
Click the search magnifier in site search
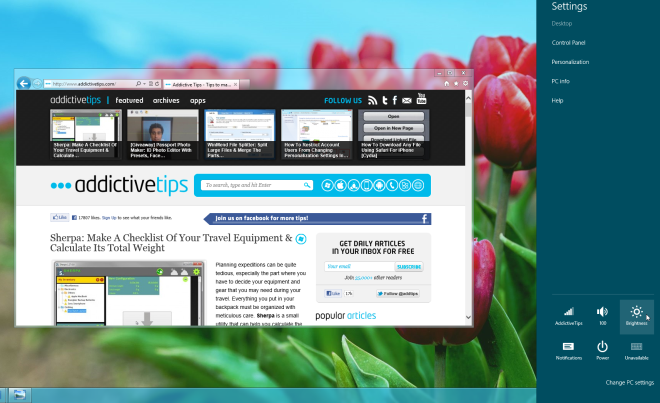coord(307,185)
